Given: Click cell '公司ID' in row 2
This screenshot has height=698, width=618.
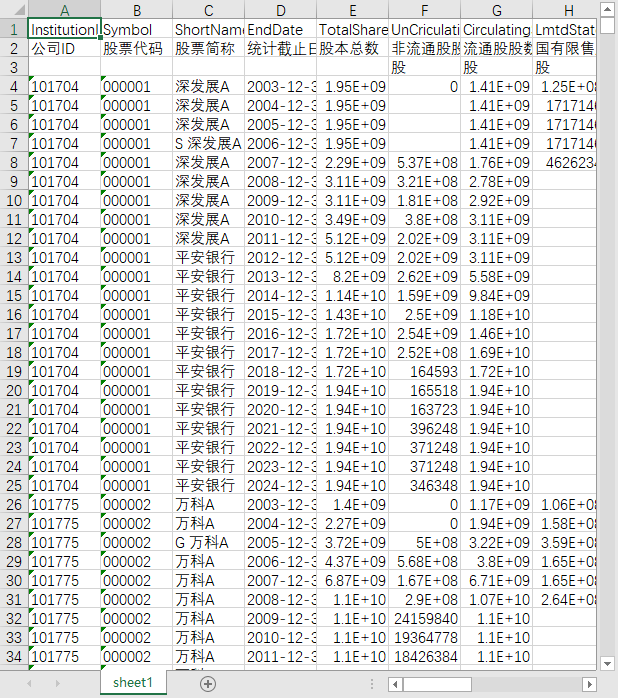Looking at the screenshot, I should point(65,49).
